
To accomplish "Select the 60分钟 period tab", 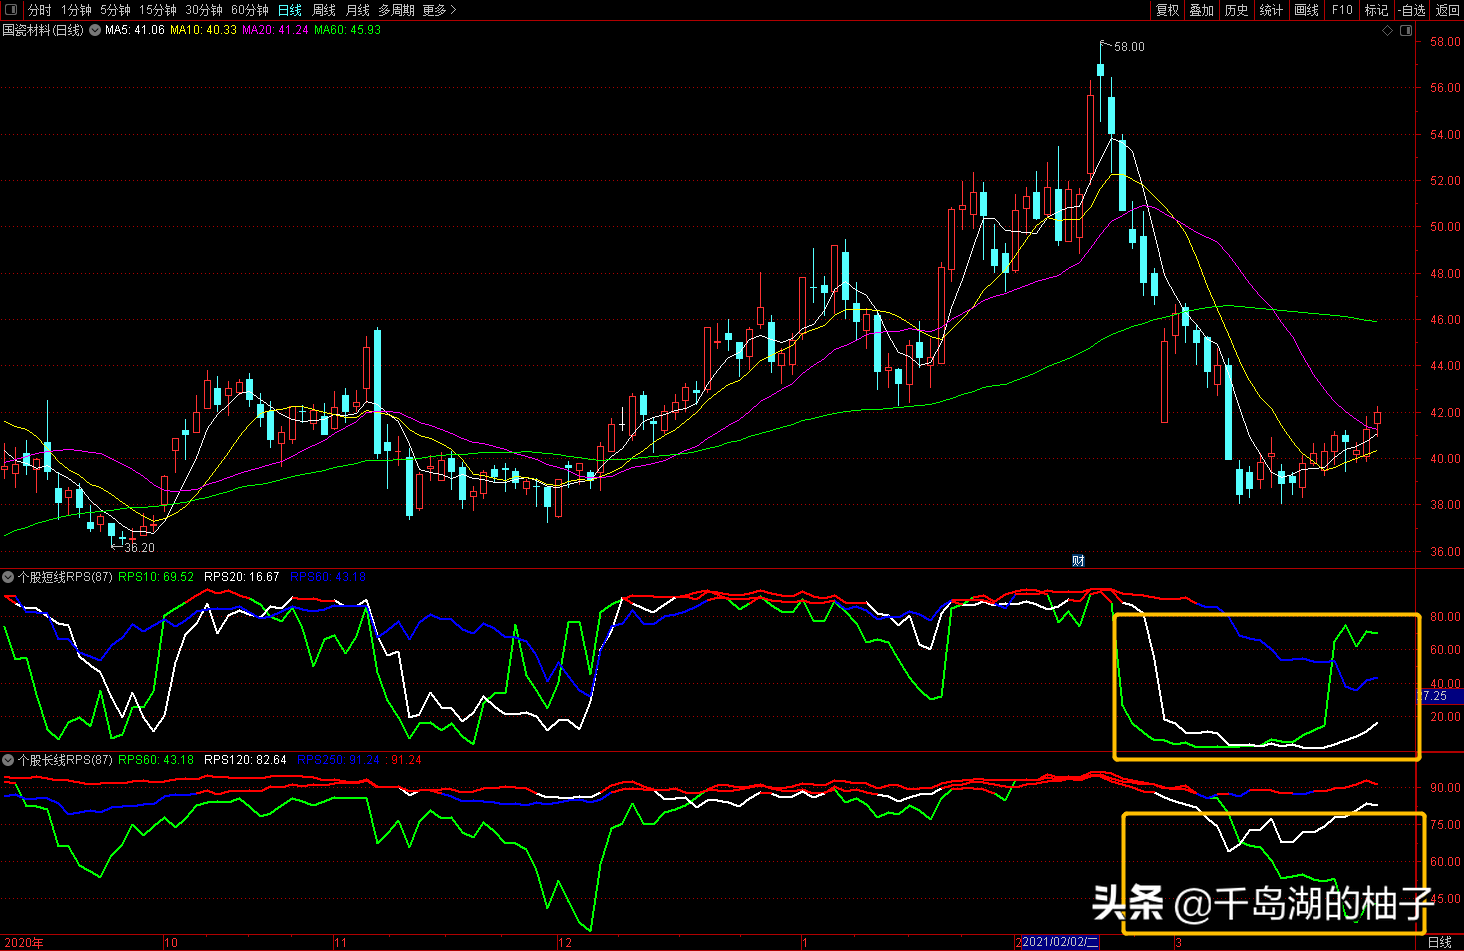I will tap(250, 10).
